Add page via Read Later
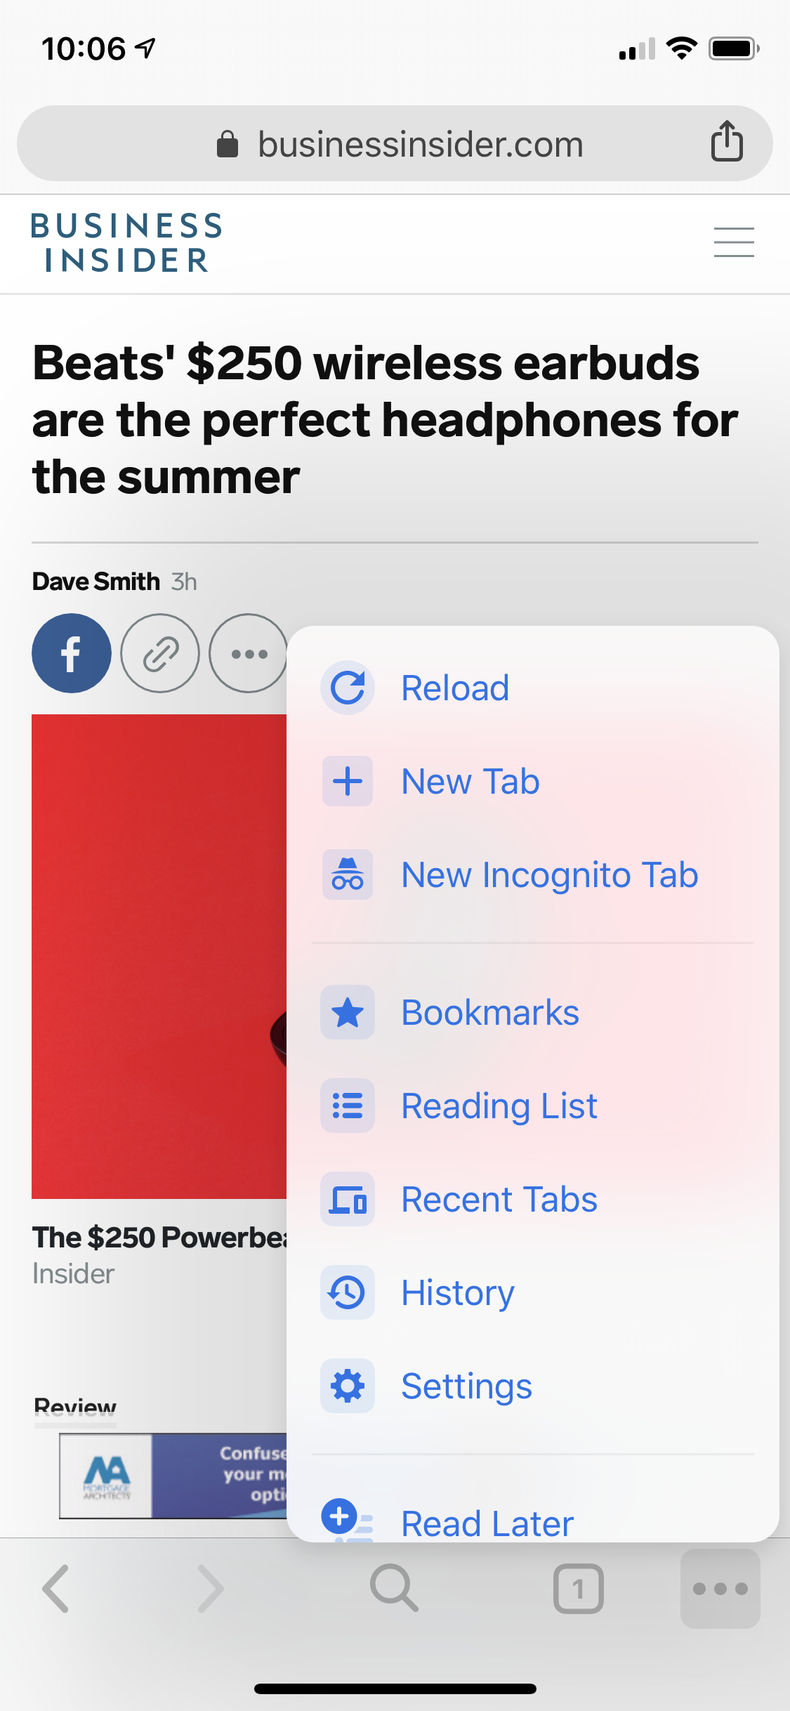 [x=487, y=1522]
